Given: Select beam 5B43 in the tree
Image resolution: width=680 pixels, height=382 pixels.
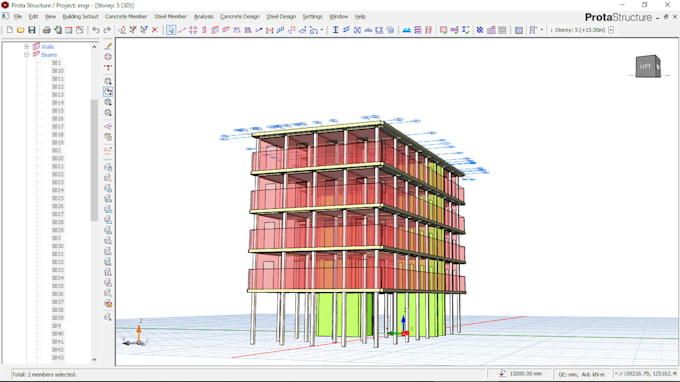Looking at the screenshot, I should [58, 358].
